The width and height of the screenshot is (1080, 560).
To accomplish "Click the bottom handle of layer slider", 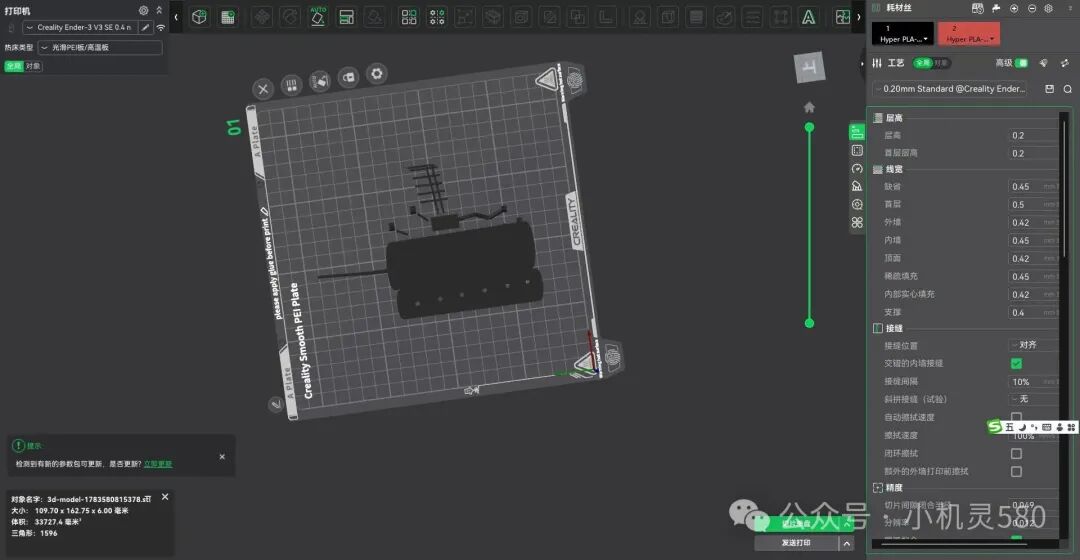I will click(x=809, y=323).
